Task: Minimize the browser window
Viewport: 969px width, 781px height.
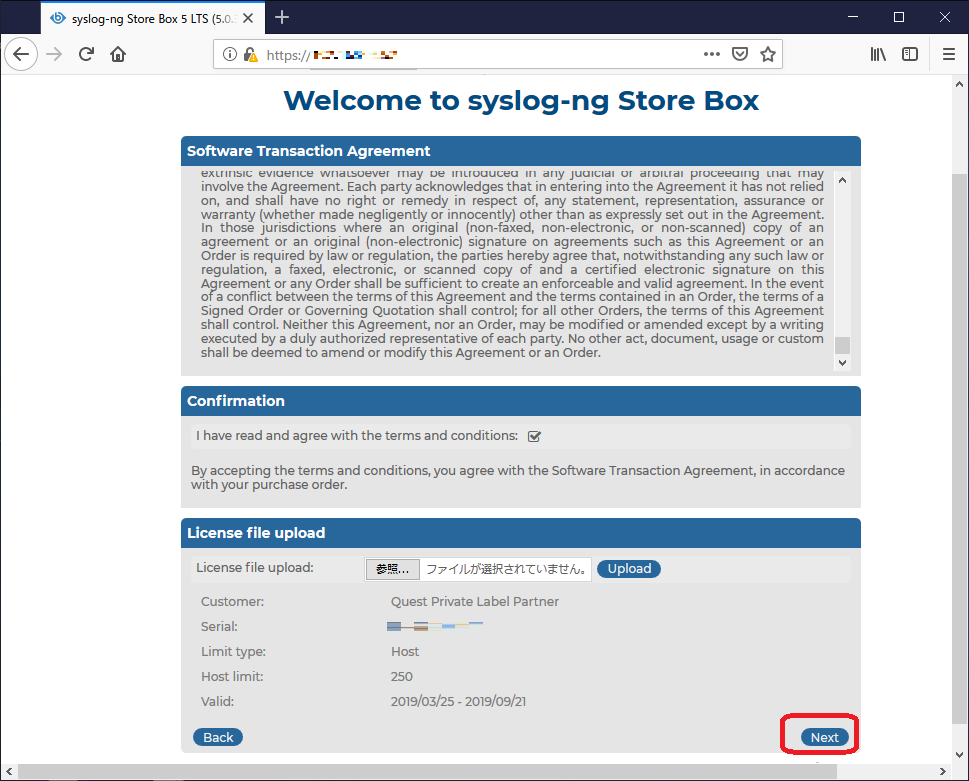Action: 853,17
